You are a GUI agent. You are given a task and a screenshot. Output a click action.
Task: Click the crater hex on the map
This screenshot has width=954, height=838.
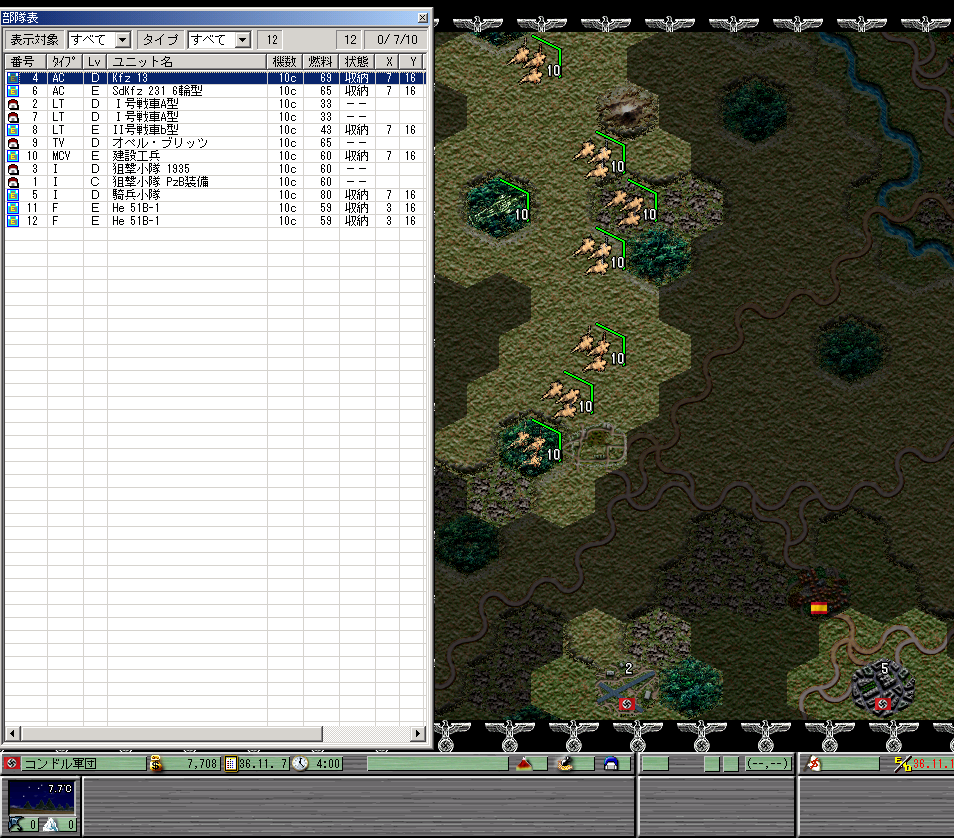(x=627, y=110)
